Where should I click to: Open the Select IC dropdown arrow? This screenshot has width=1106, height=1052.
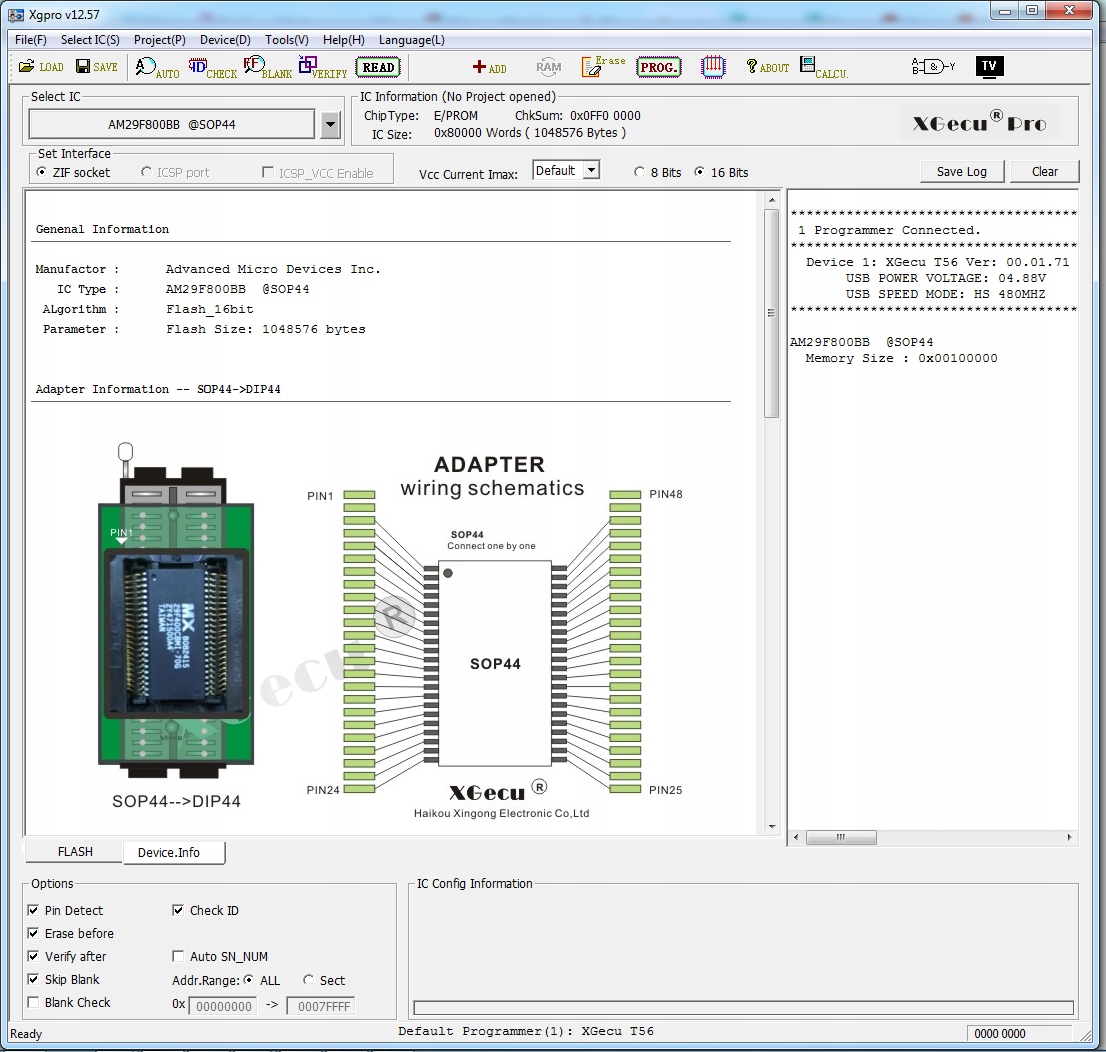[330, 123]
